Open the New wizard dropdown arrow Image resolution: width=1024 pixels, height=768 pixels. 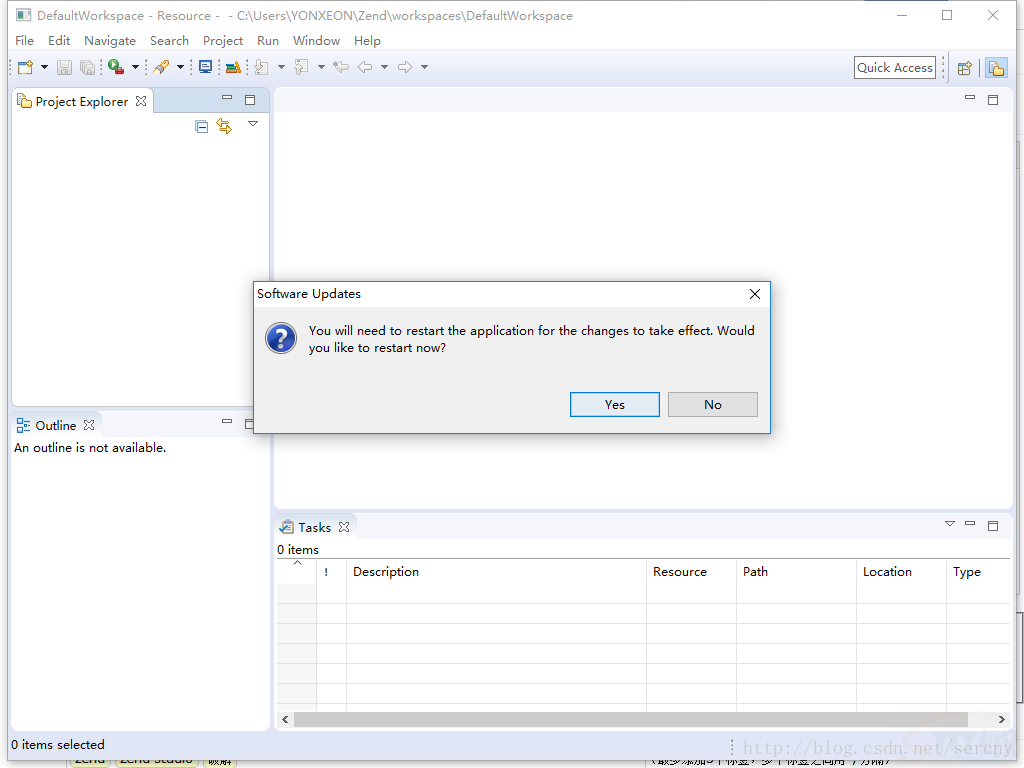click(44, 67)
